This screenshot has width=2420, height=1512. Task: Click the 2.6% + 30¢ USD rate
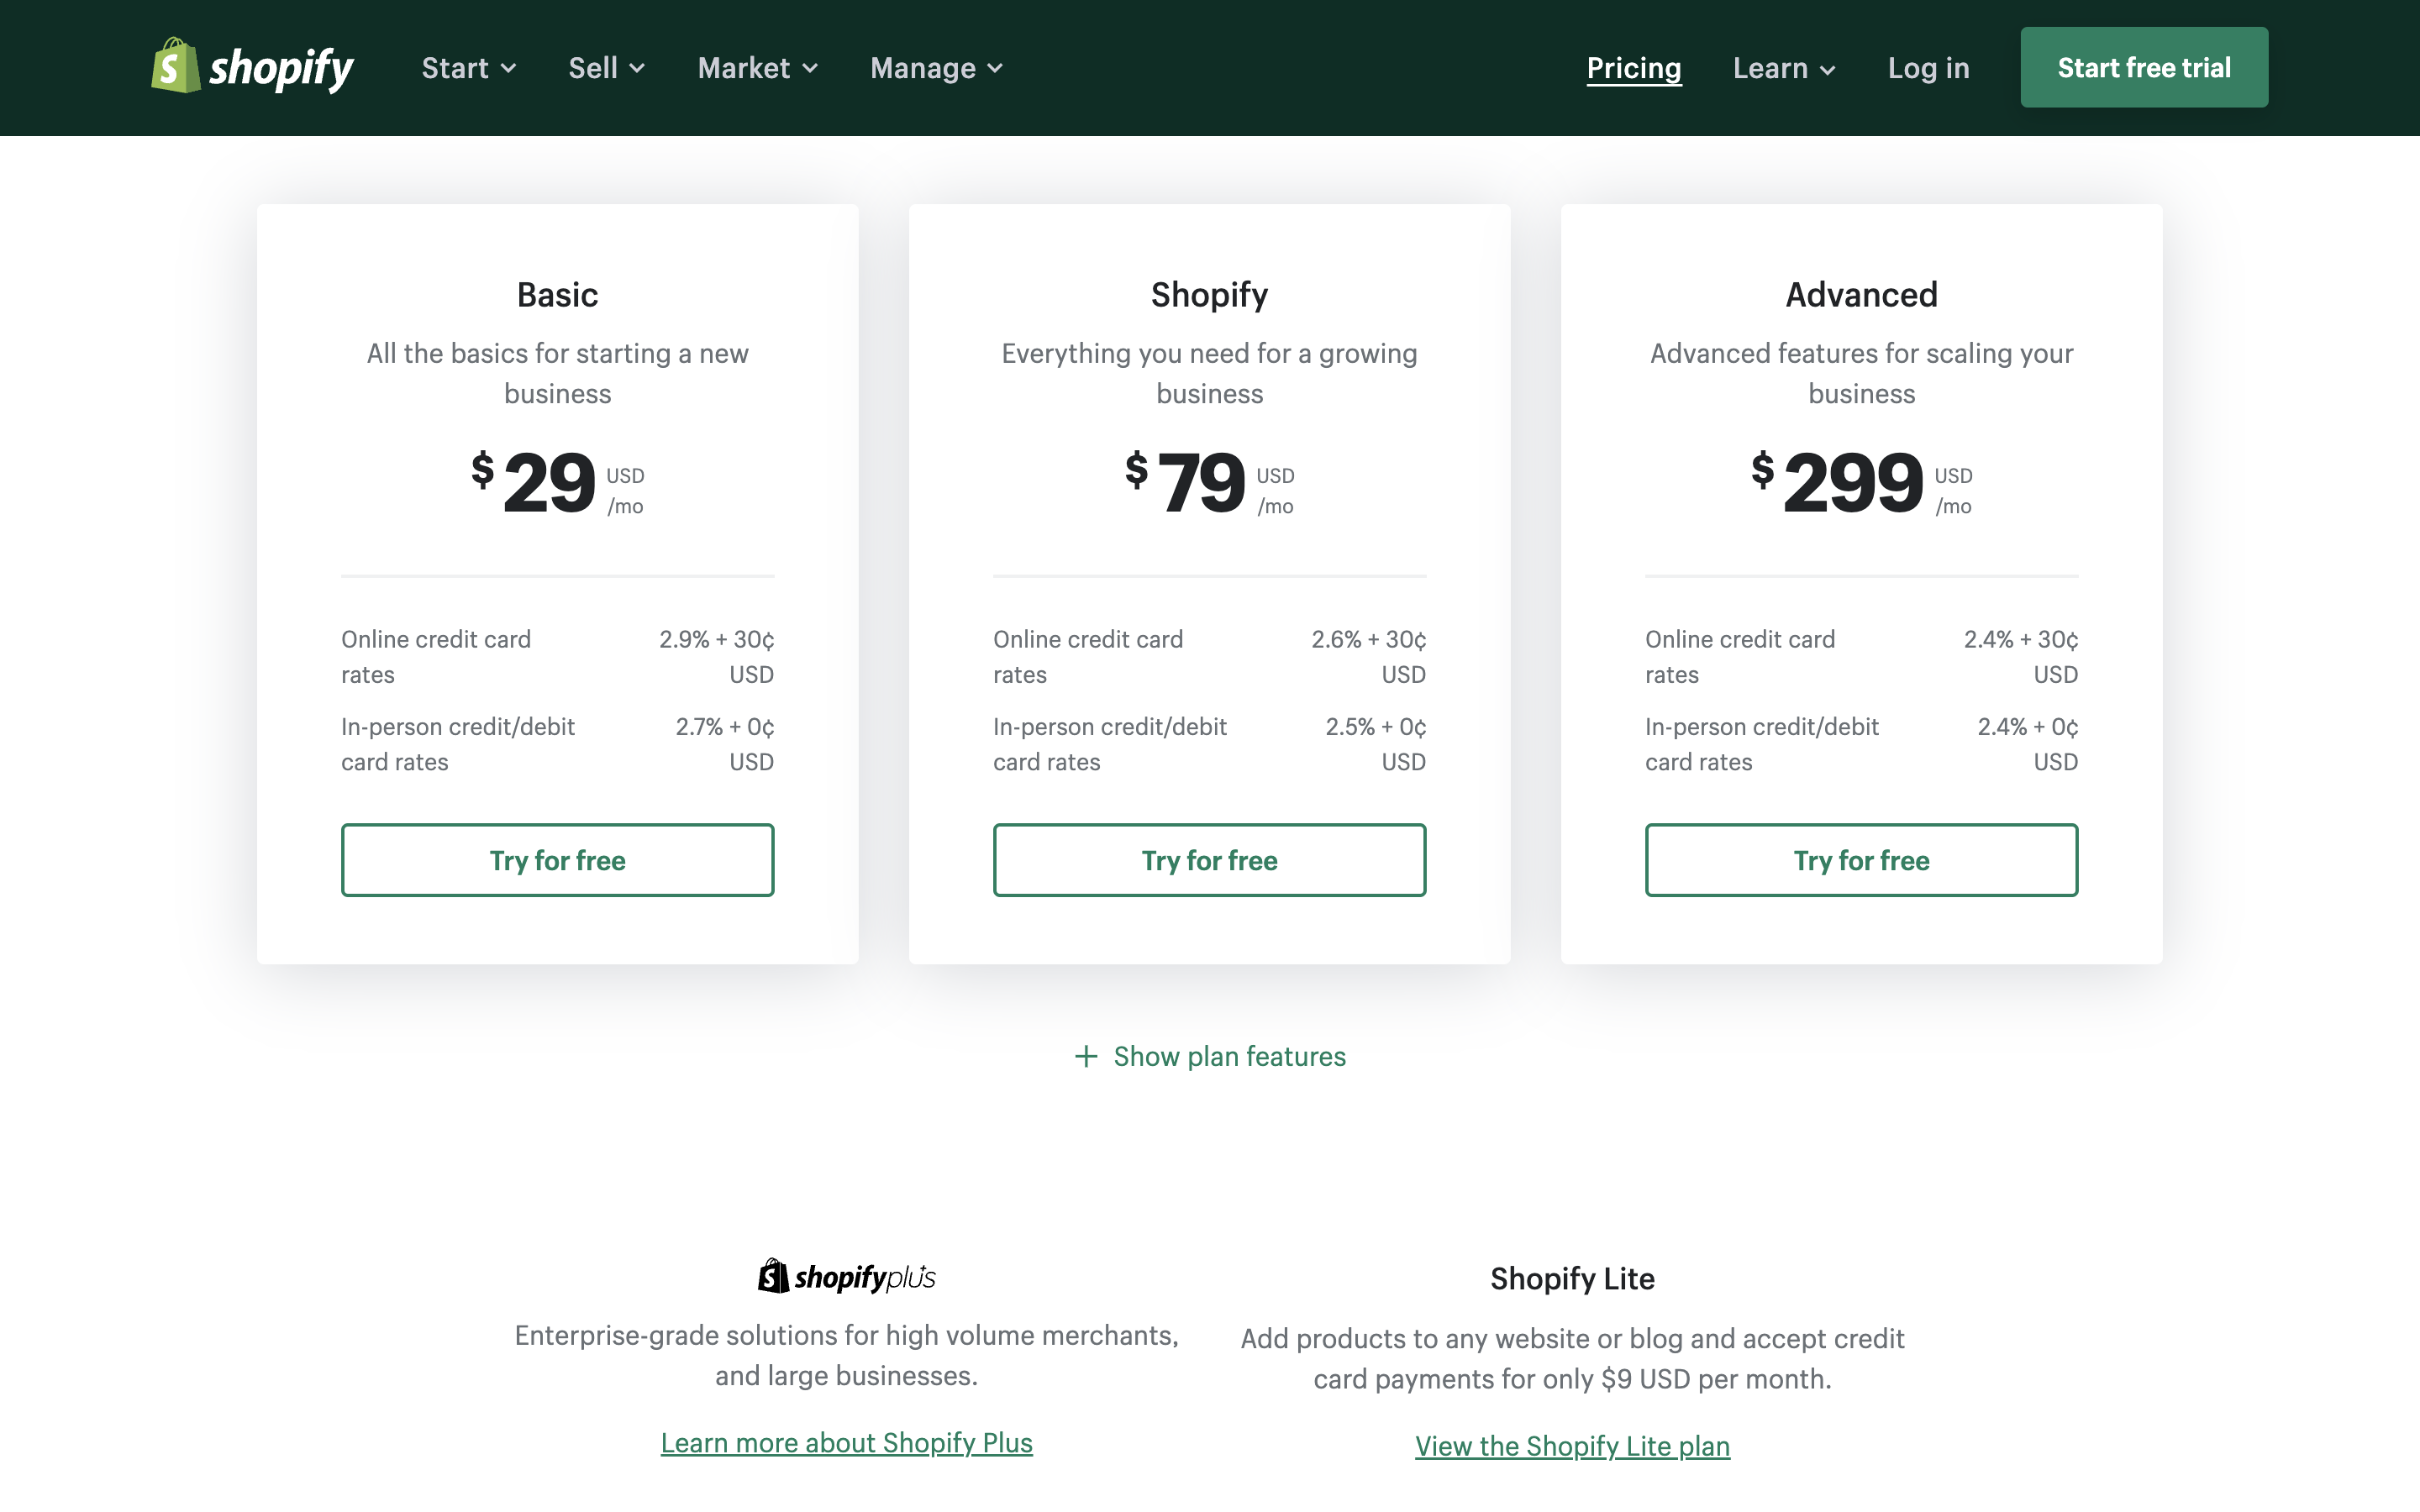click(x=1368, y=656)
